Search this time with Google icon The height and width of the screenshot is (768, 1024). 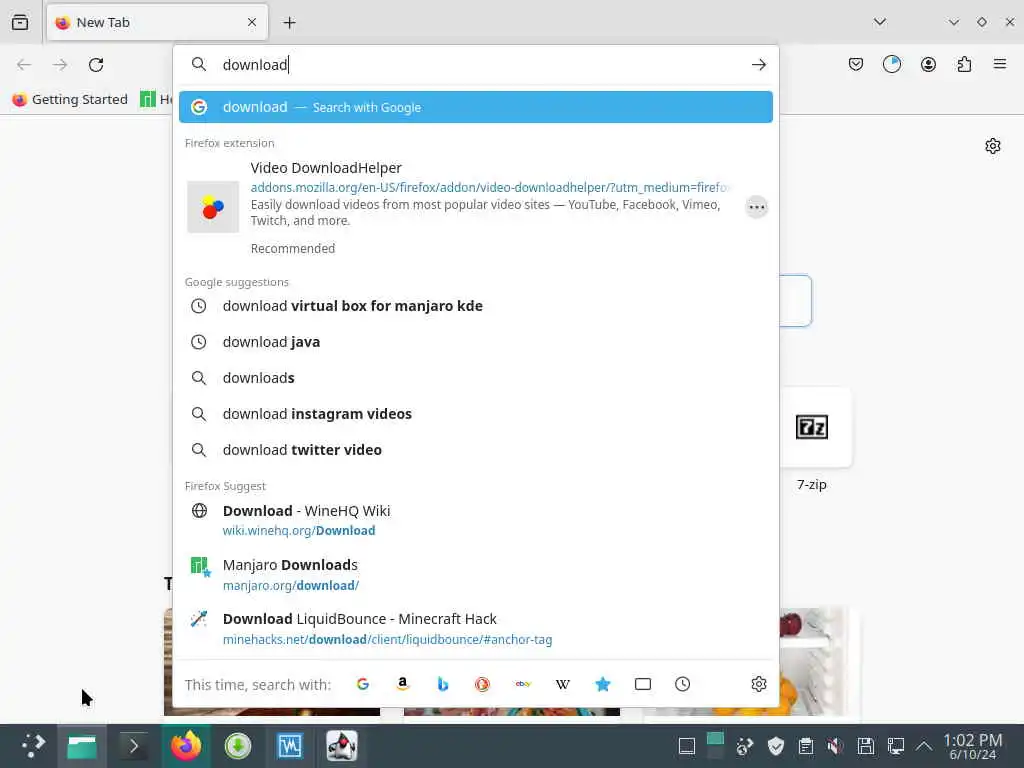tap(363, 684)
